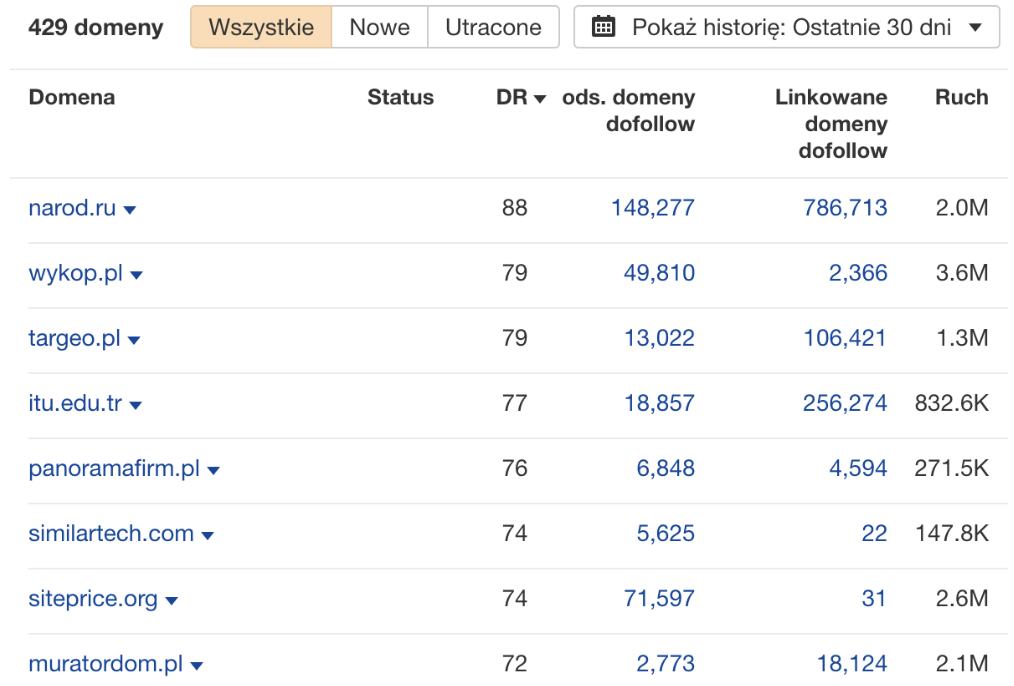Click 71,597 referring domains for siteprice.org
The image size is (1014, 686).
(x=659, y=599)
